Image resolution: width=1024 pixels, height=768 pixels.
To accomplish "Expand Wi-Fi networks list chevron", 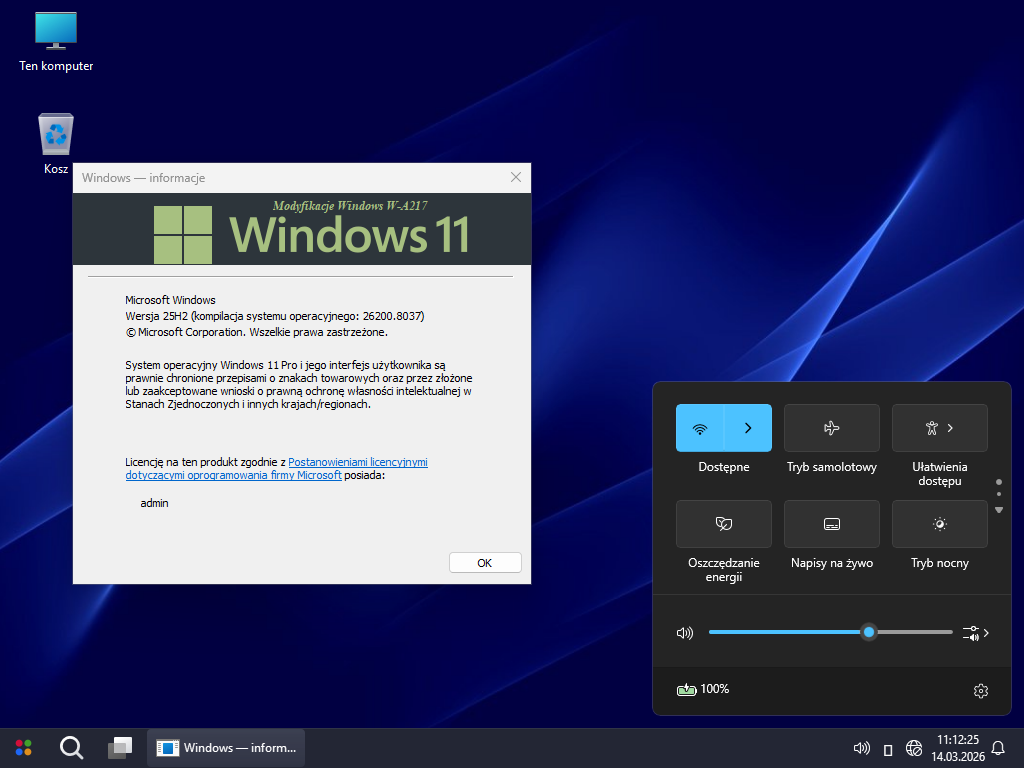I will (x=748, y=428).
